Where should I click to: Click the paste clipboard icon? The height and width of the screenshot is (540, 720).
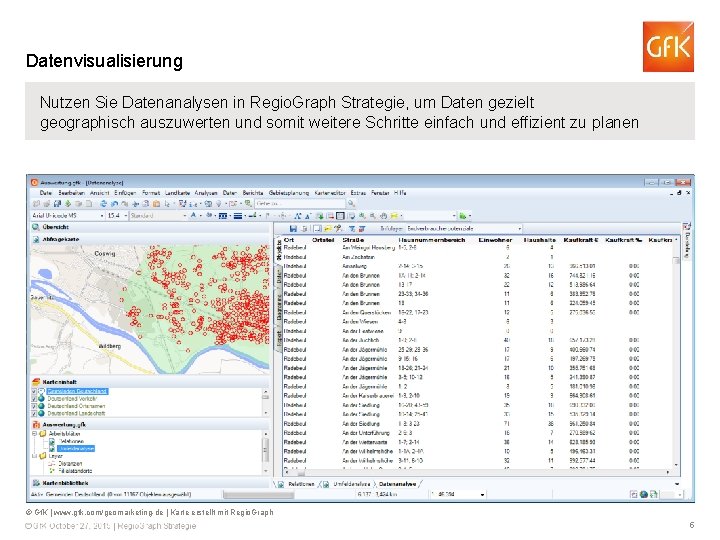click(156, 203)
